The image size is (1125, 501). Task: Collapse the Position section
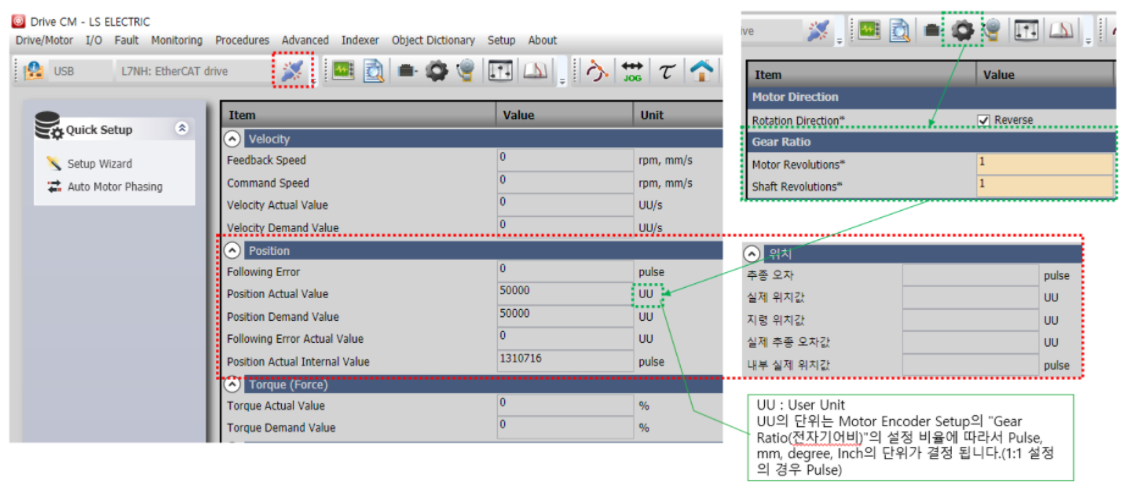232,250
